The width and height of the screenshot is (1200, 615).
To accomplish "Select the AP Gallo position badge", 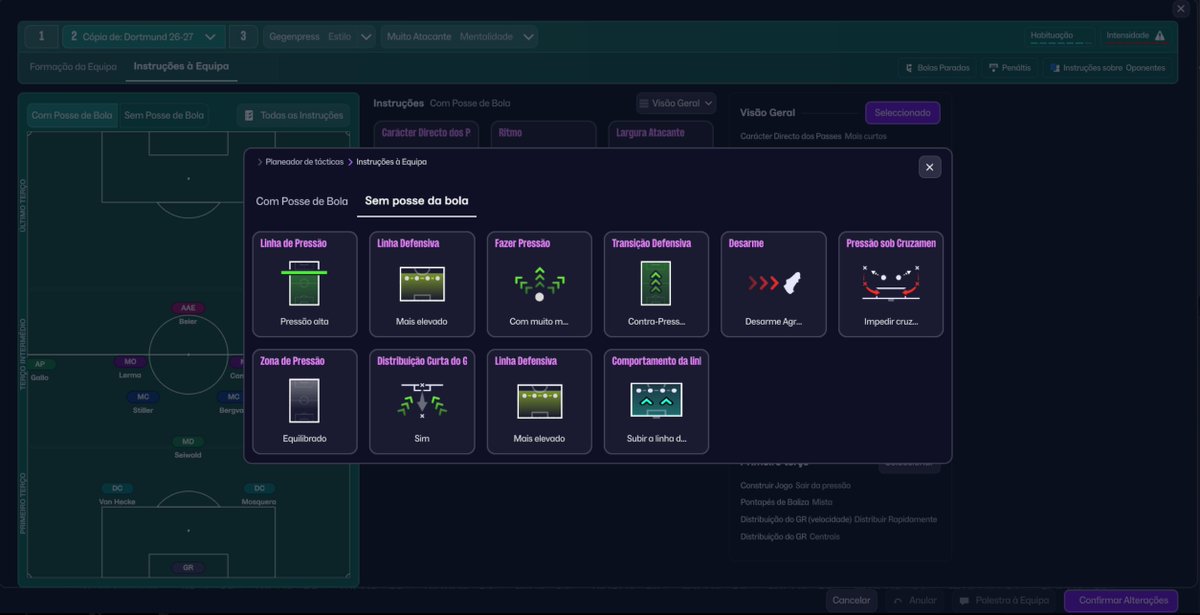I will [40, 364].
